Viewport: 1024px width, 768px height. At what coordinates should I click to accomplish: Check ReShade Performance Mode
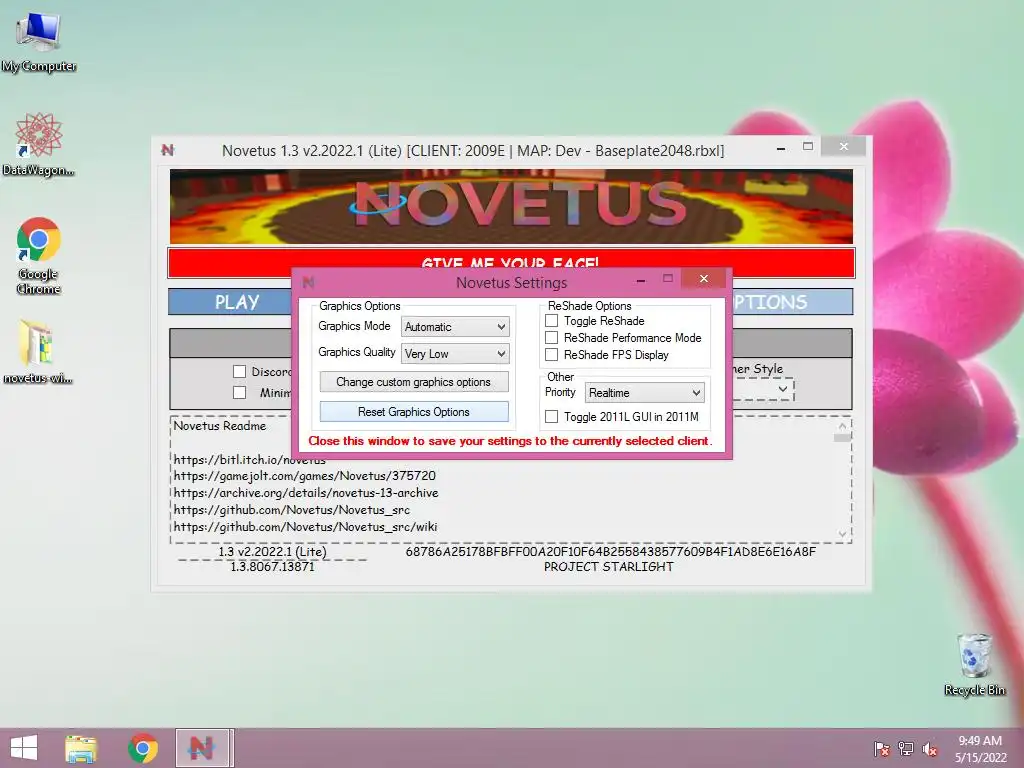tap(552, 338)
